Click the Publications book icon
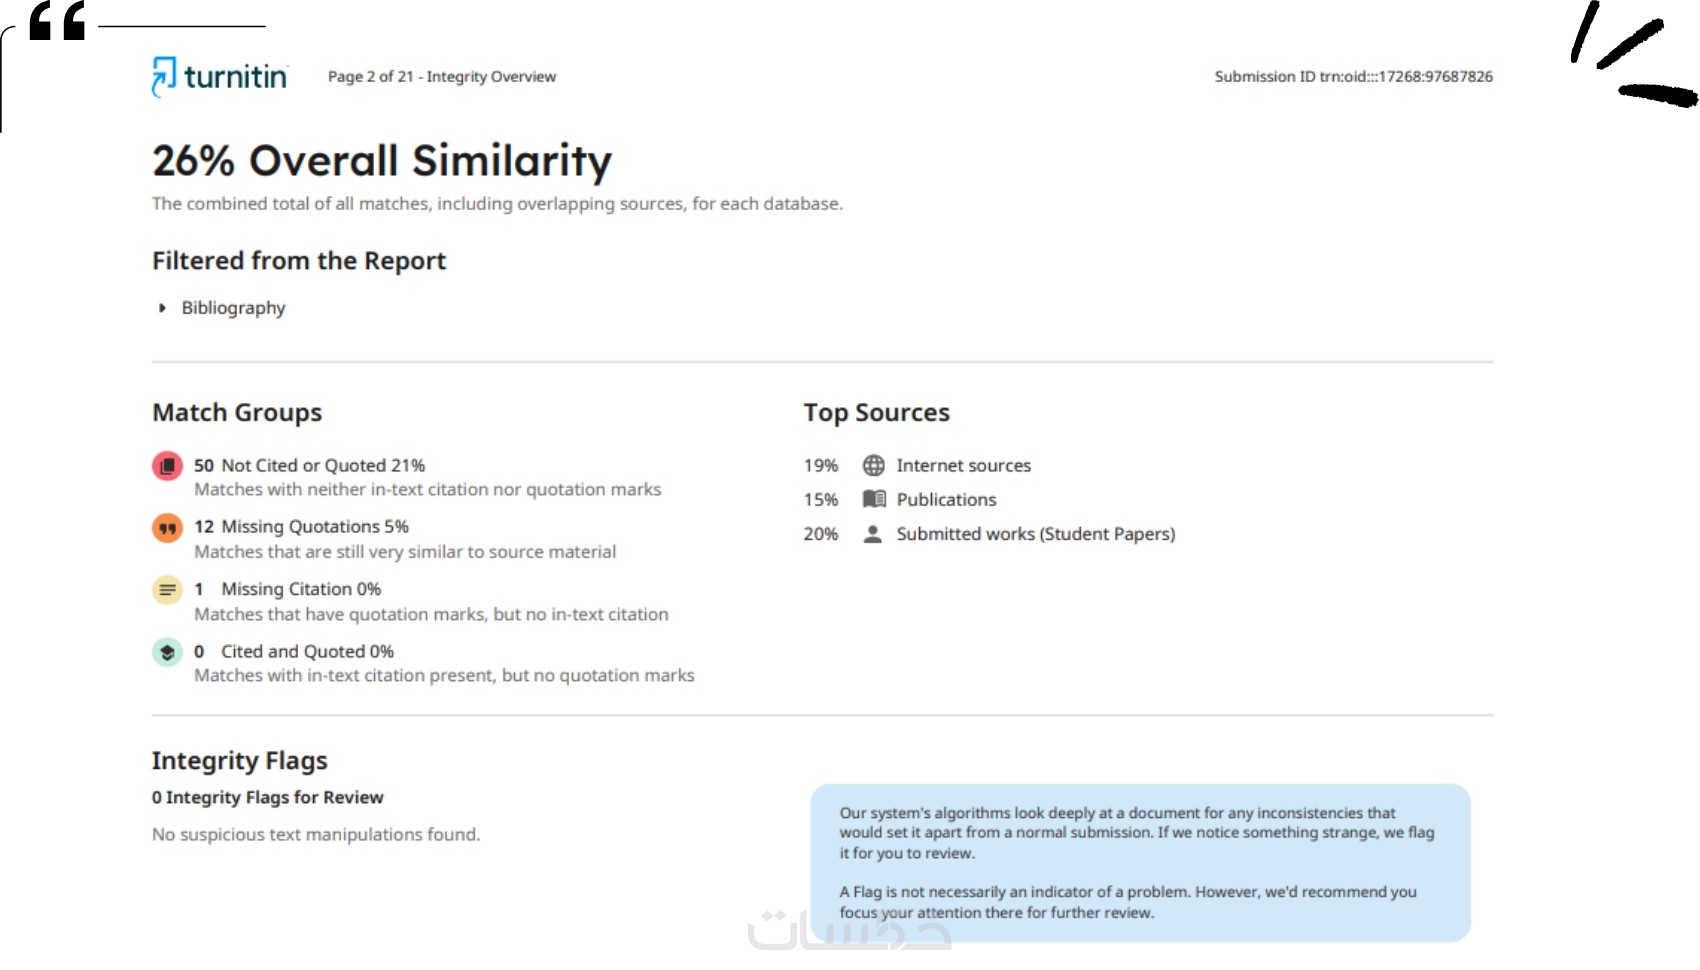Image resolution: width=1700 pixels, height=970 pixels. coord(874,499)
